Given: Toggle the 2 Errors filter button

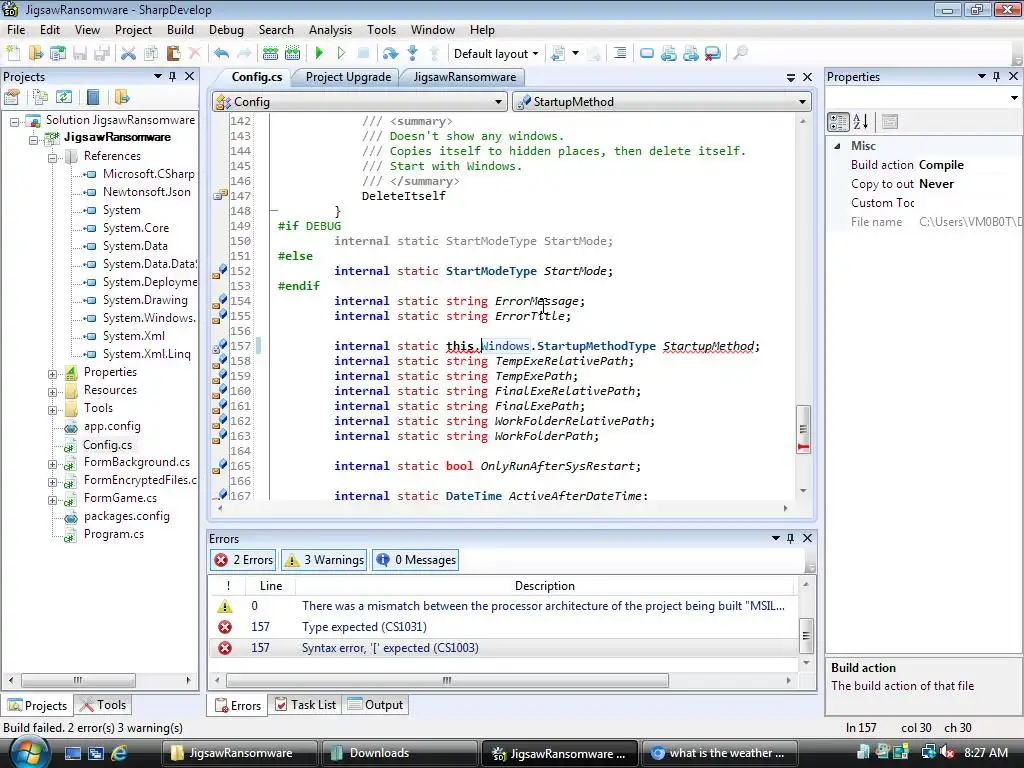Looking at the screenshot, I should [243, 560].
